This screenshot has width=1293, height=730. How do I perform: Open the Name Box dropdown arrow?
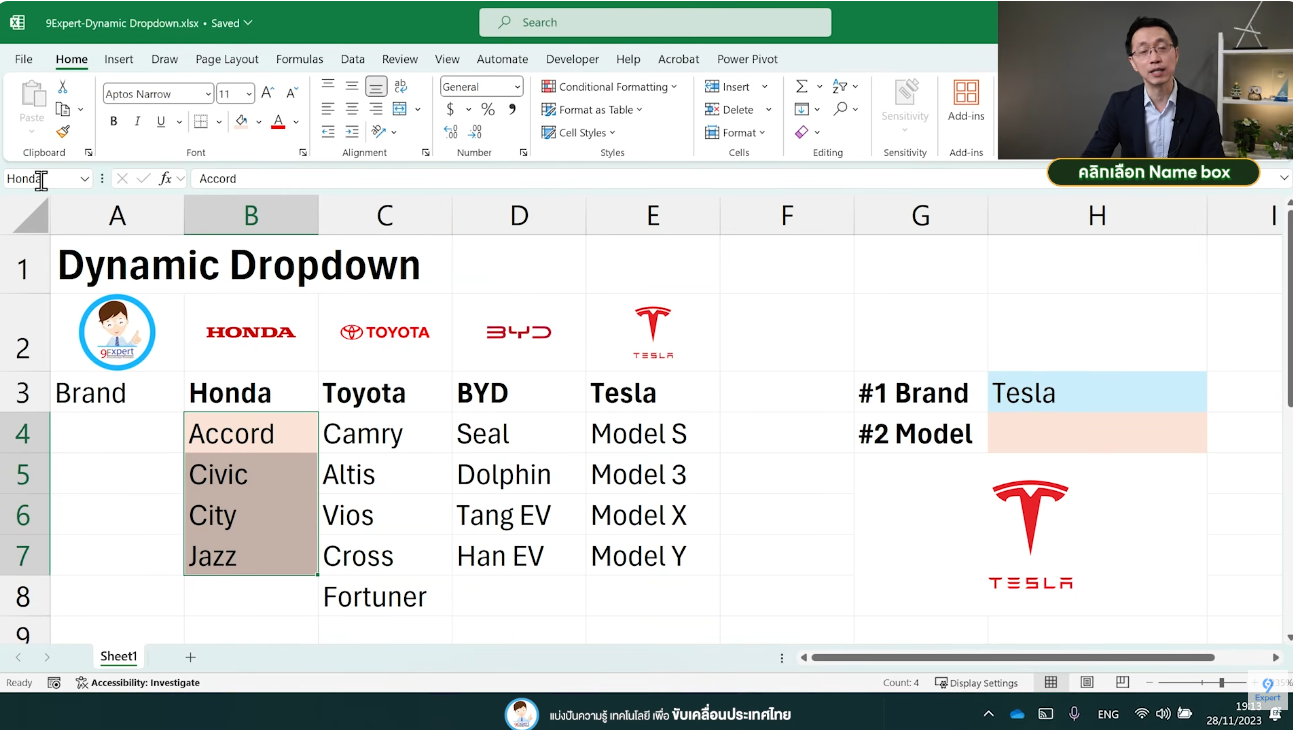(x=84, y=179)
